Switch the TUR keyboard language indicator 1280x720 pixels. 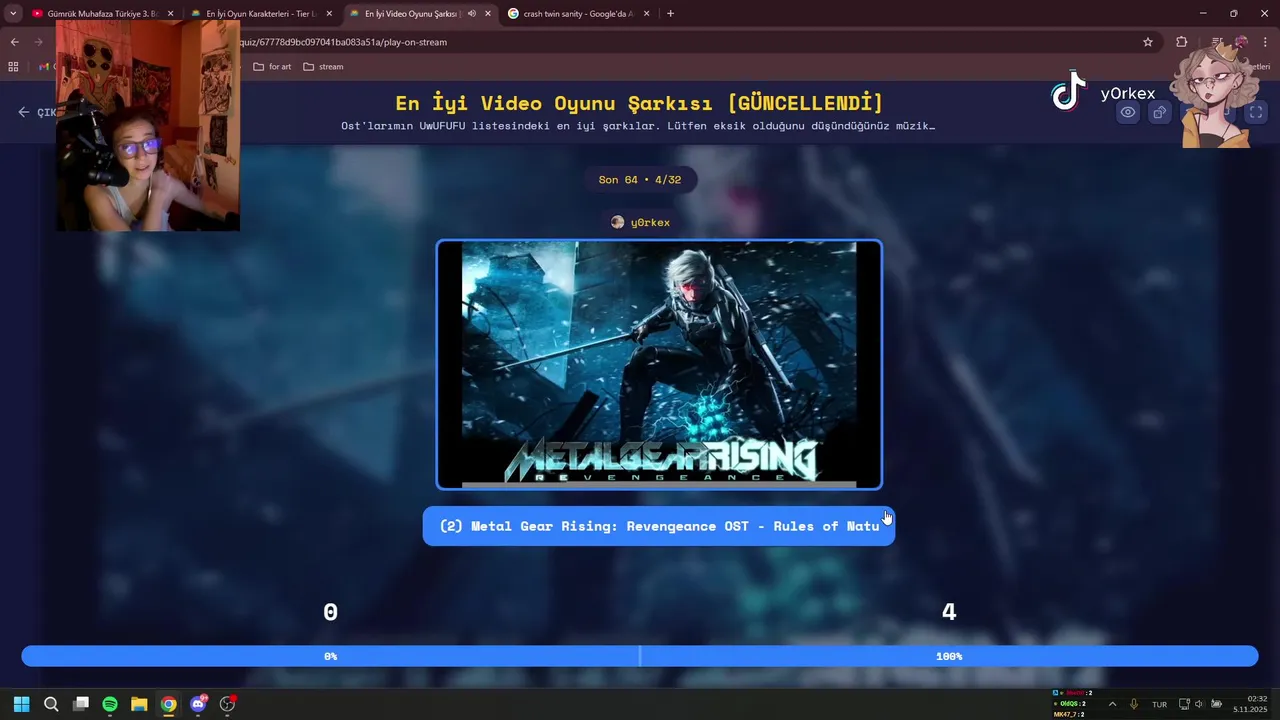pos(1159,704)
